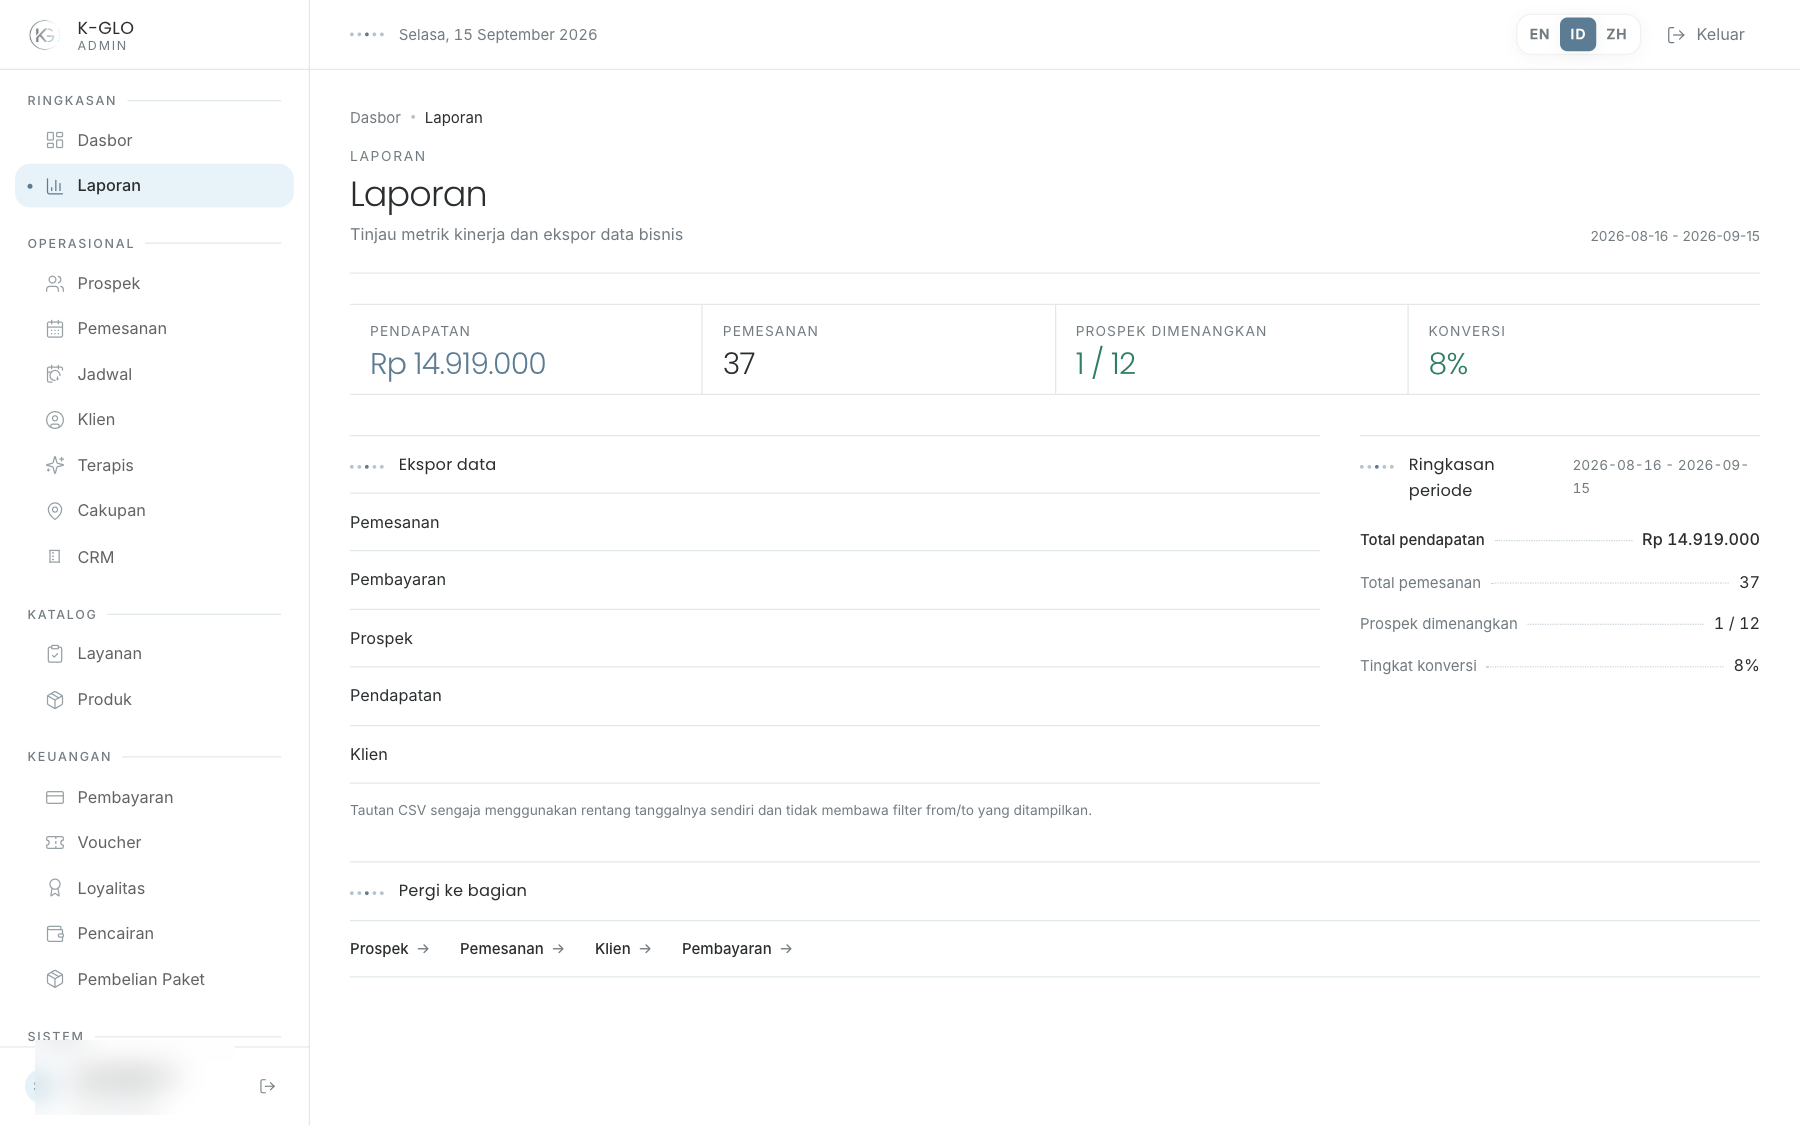Click the Pendapatan card value 'Rp 14.919.000'
1800x1125 pixels.
click(x=458, y=364)
